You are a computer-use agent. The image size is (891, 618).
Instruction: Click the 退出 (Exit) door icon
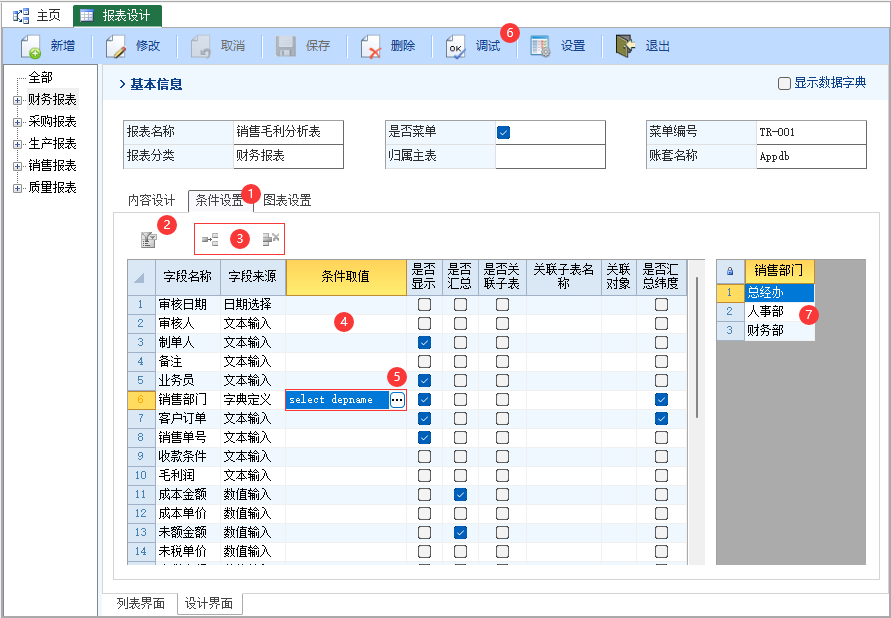(x=625, y=46)
